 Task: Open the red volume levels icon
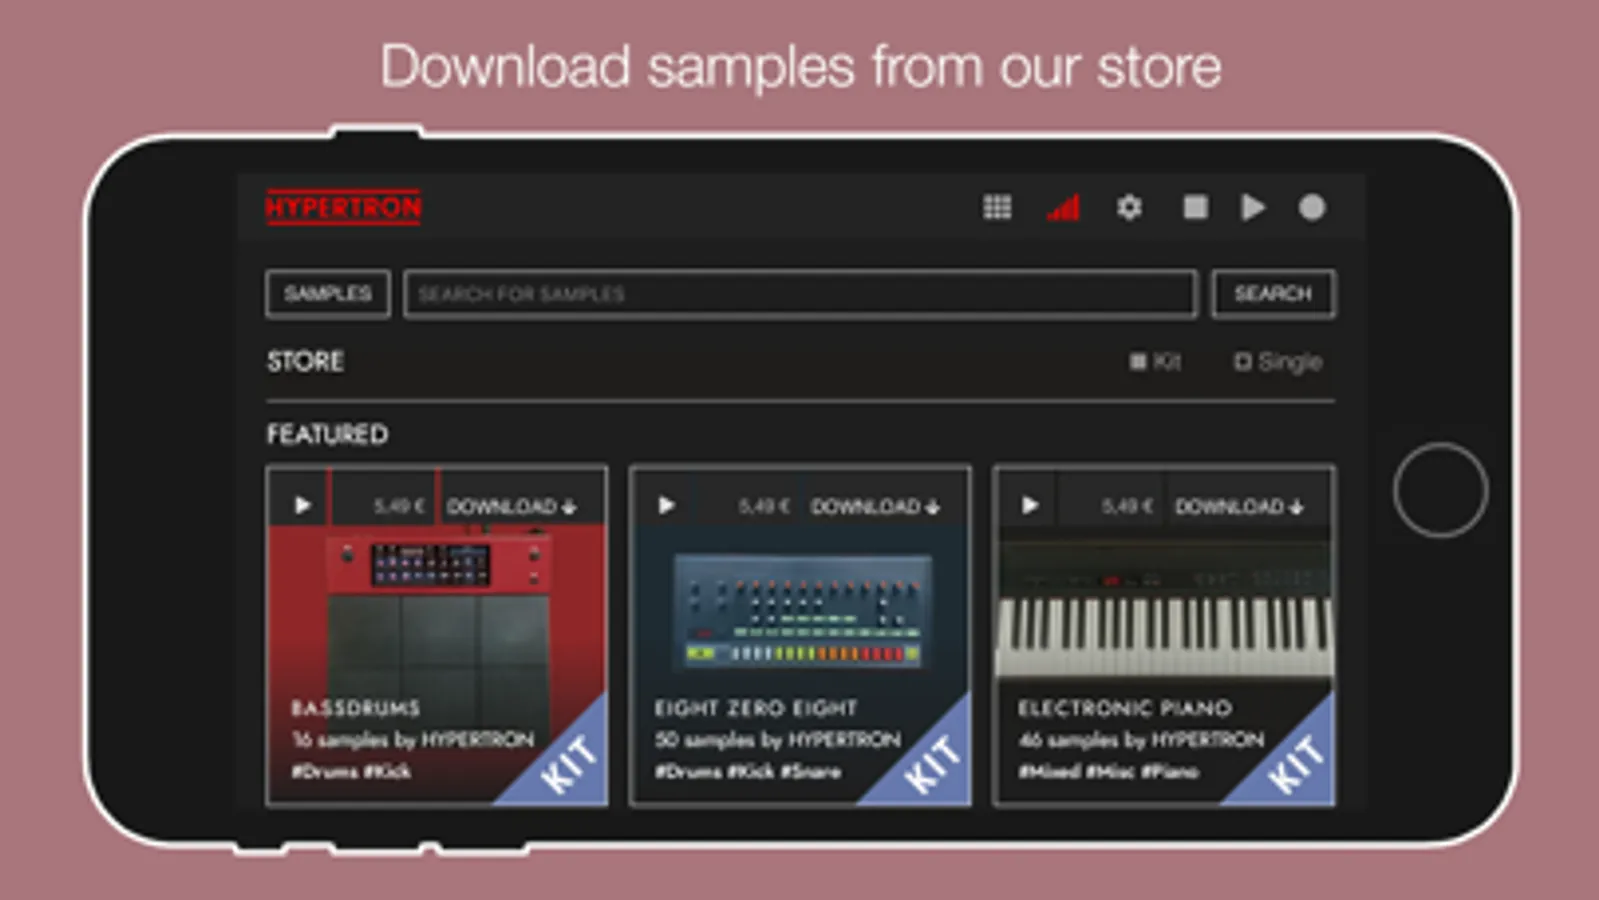coord(1063,207)
